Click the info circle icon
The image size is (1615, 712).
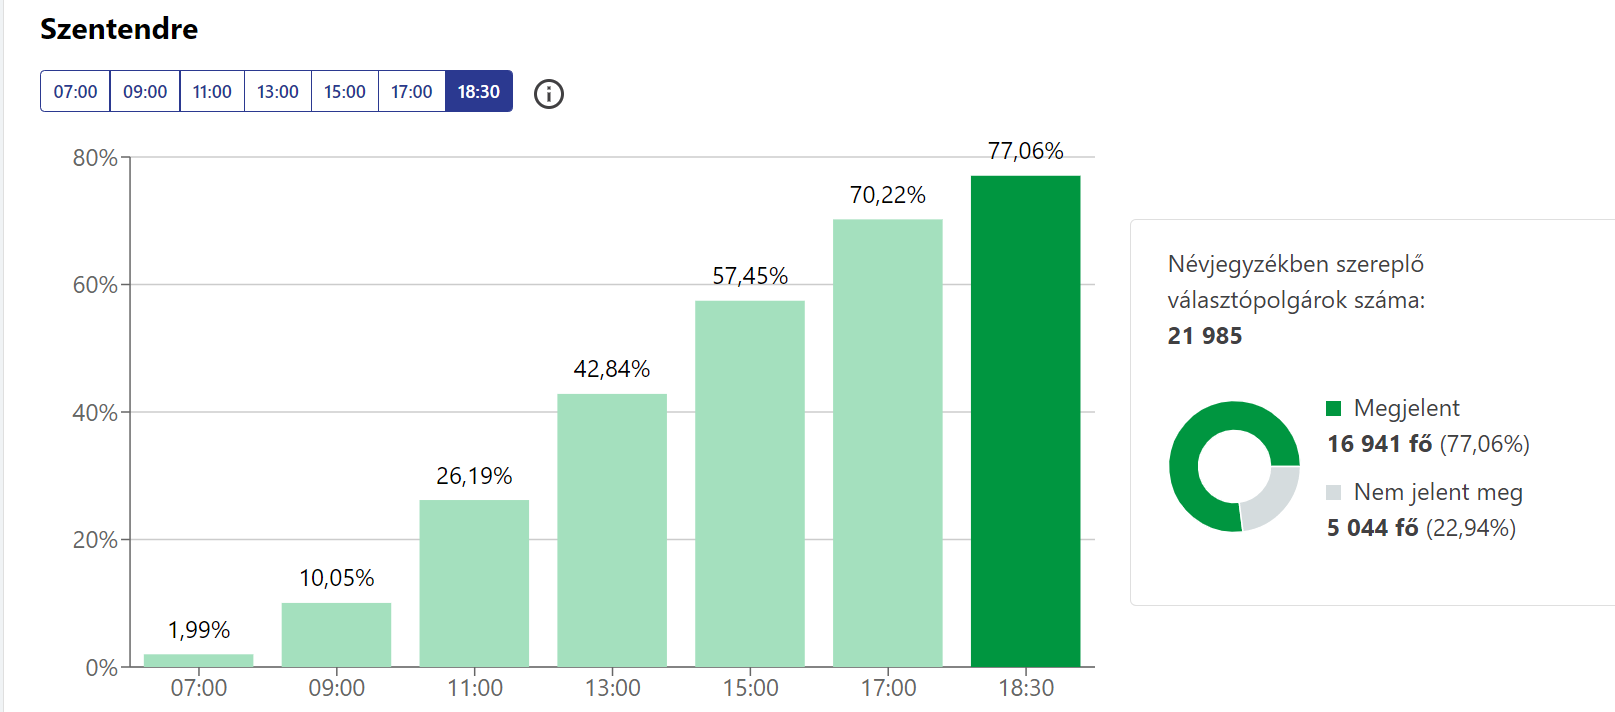549,94
